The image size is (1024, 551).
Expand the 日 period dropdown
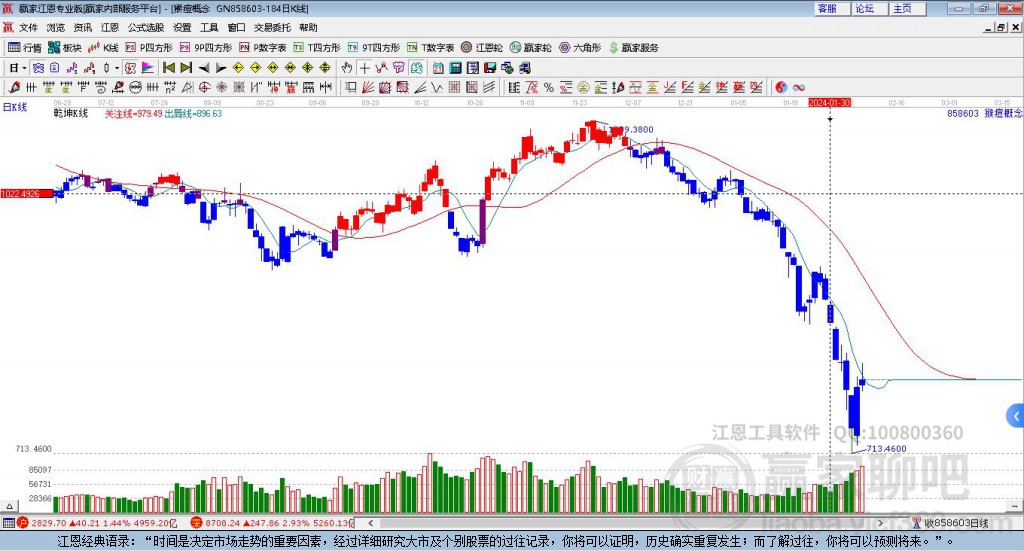[x=24, y=68]
